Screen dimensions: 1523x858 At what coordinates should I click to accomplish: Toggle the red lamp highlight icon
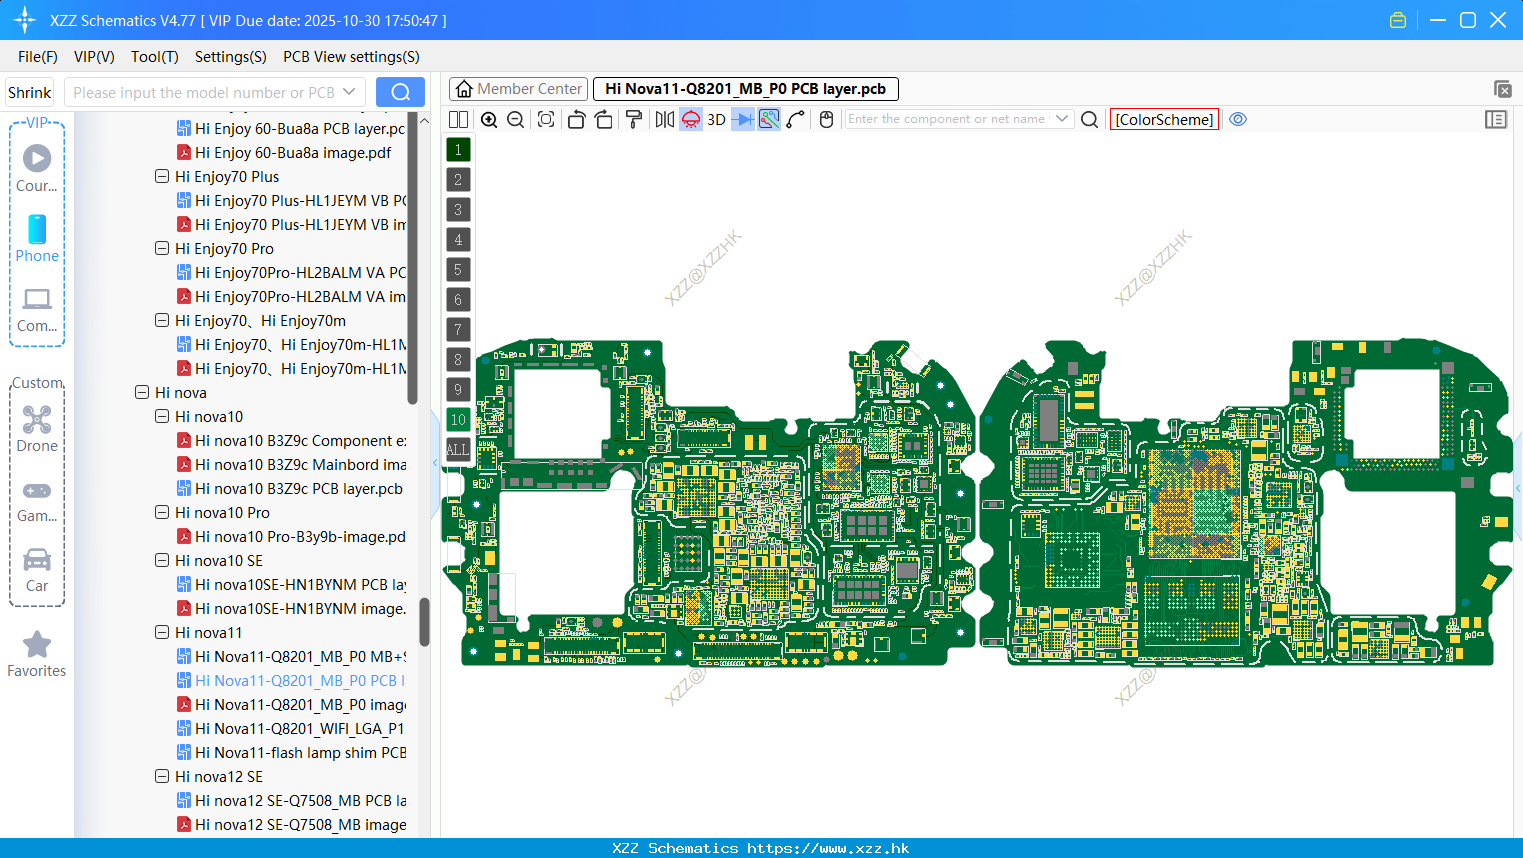[691, 119]
